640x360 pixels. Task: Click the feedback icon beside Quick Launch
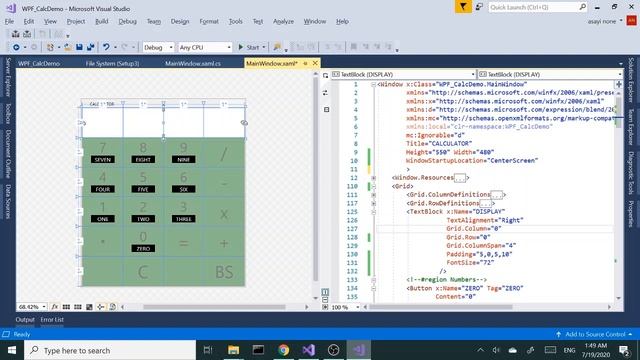479,7
